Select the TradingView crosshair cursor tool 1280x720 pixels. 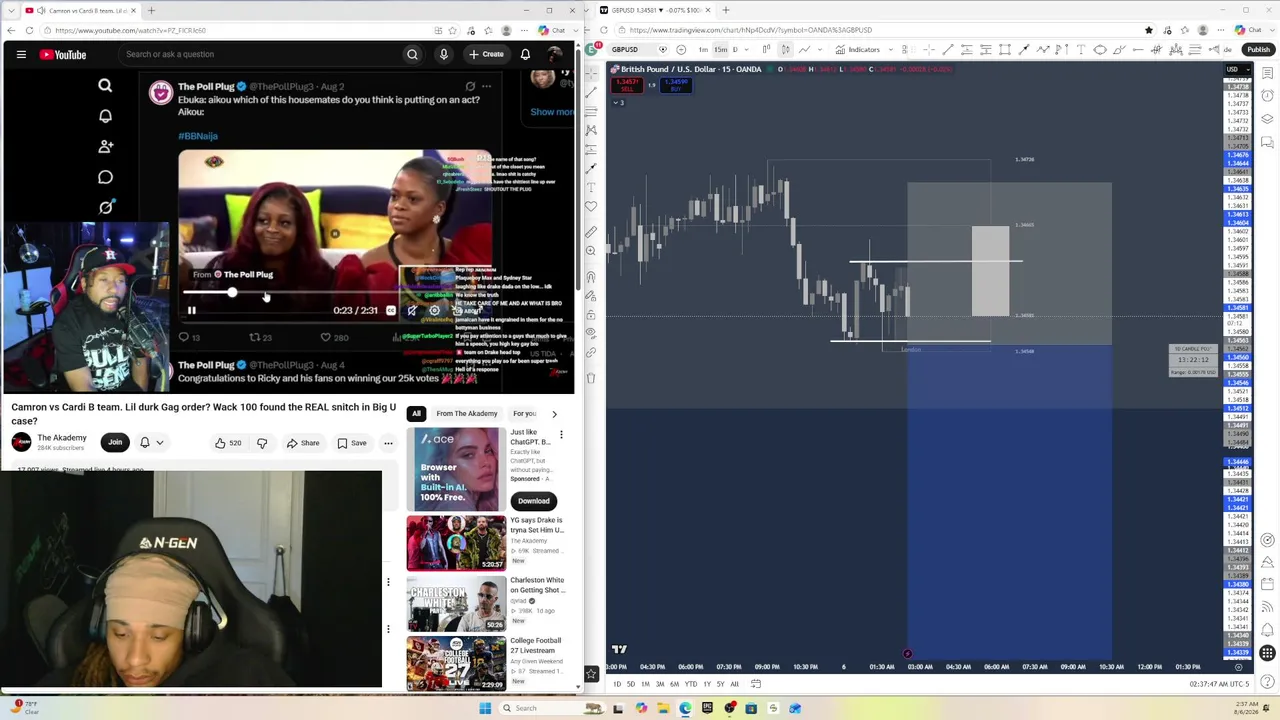[x=591, y=72]
